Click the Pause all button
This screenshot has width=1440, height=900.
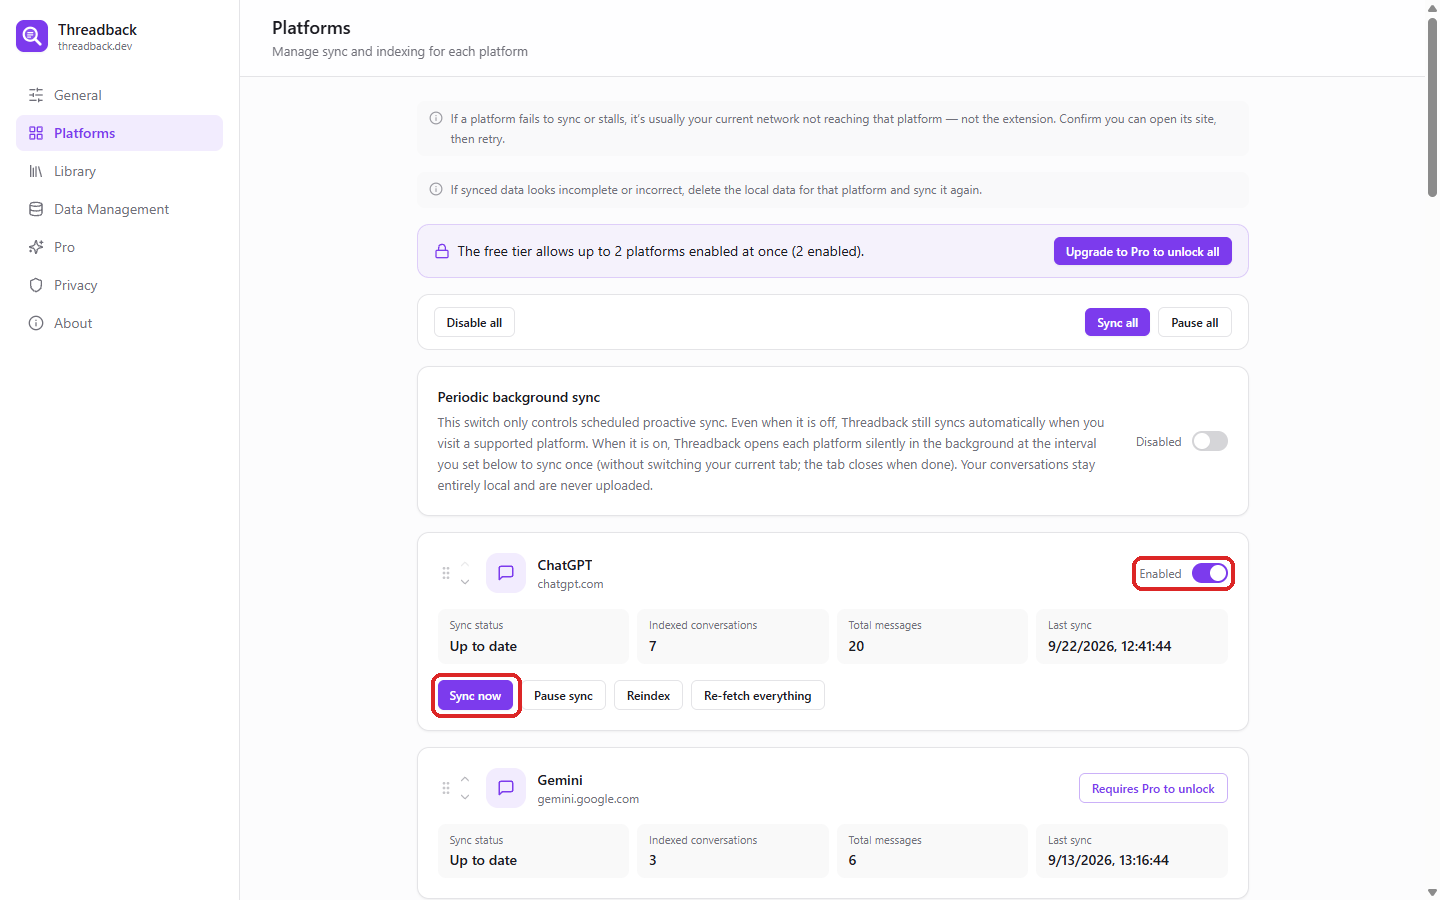[1194, 322]
